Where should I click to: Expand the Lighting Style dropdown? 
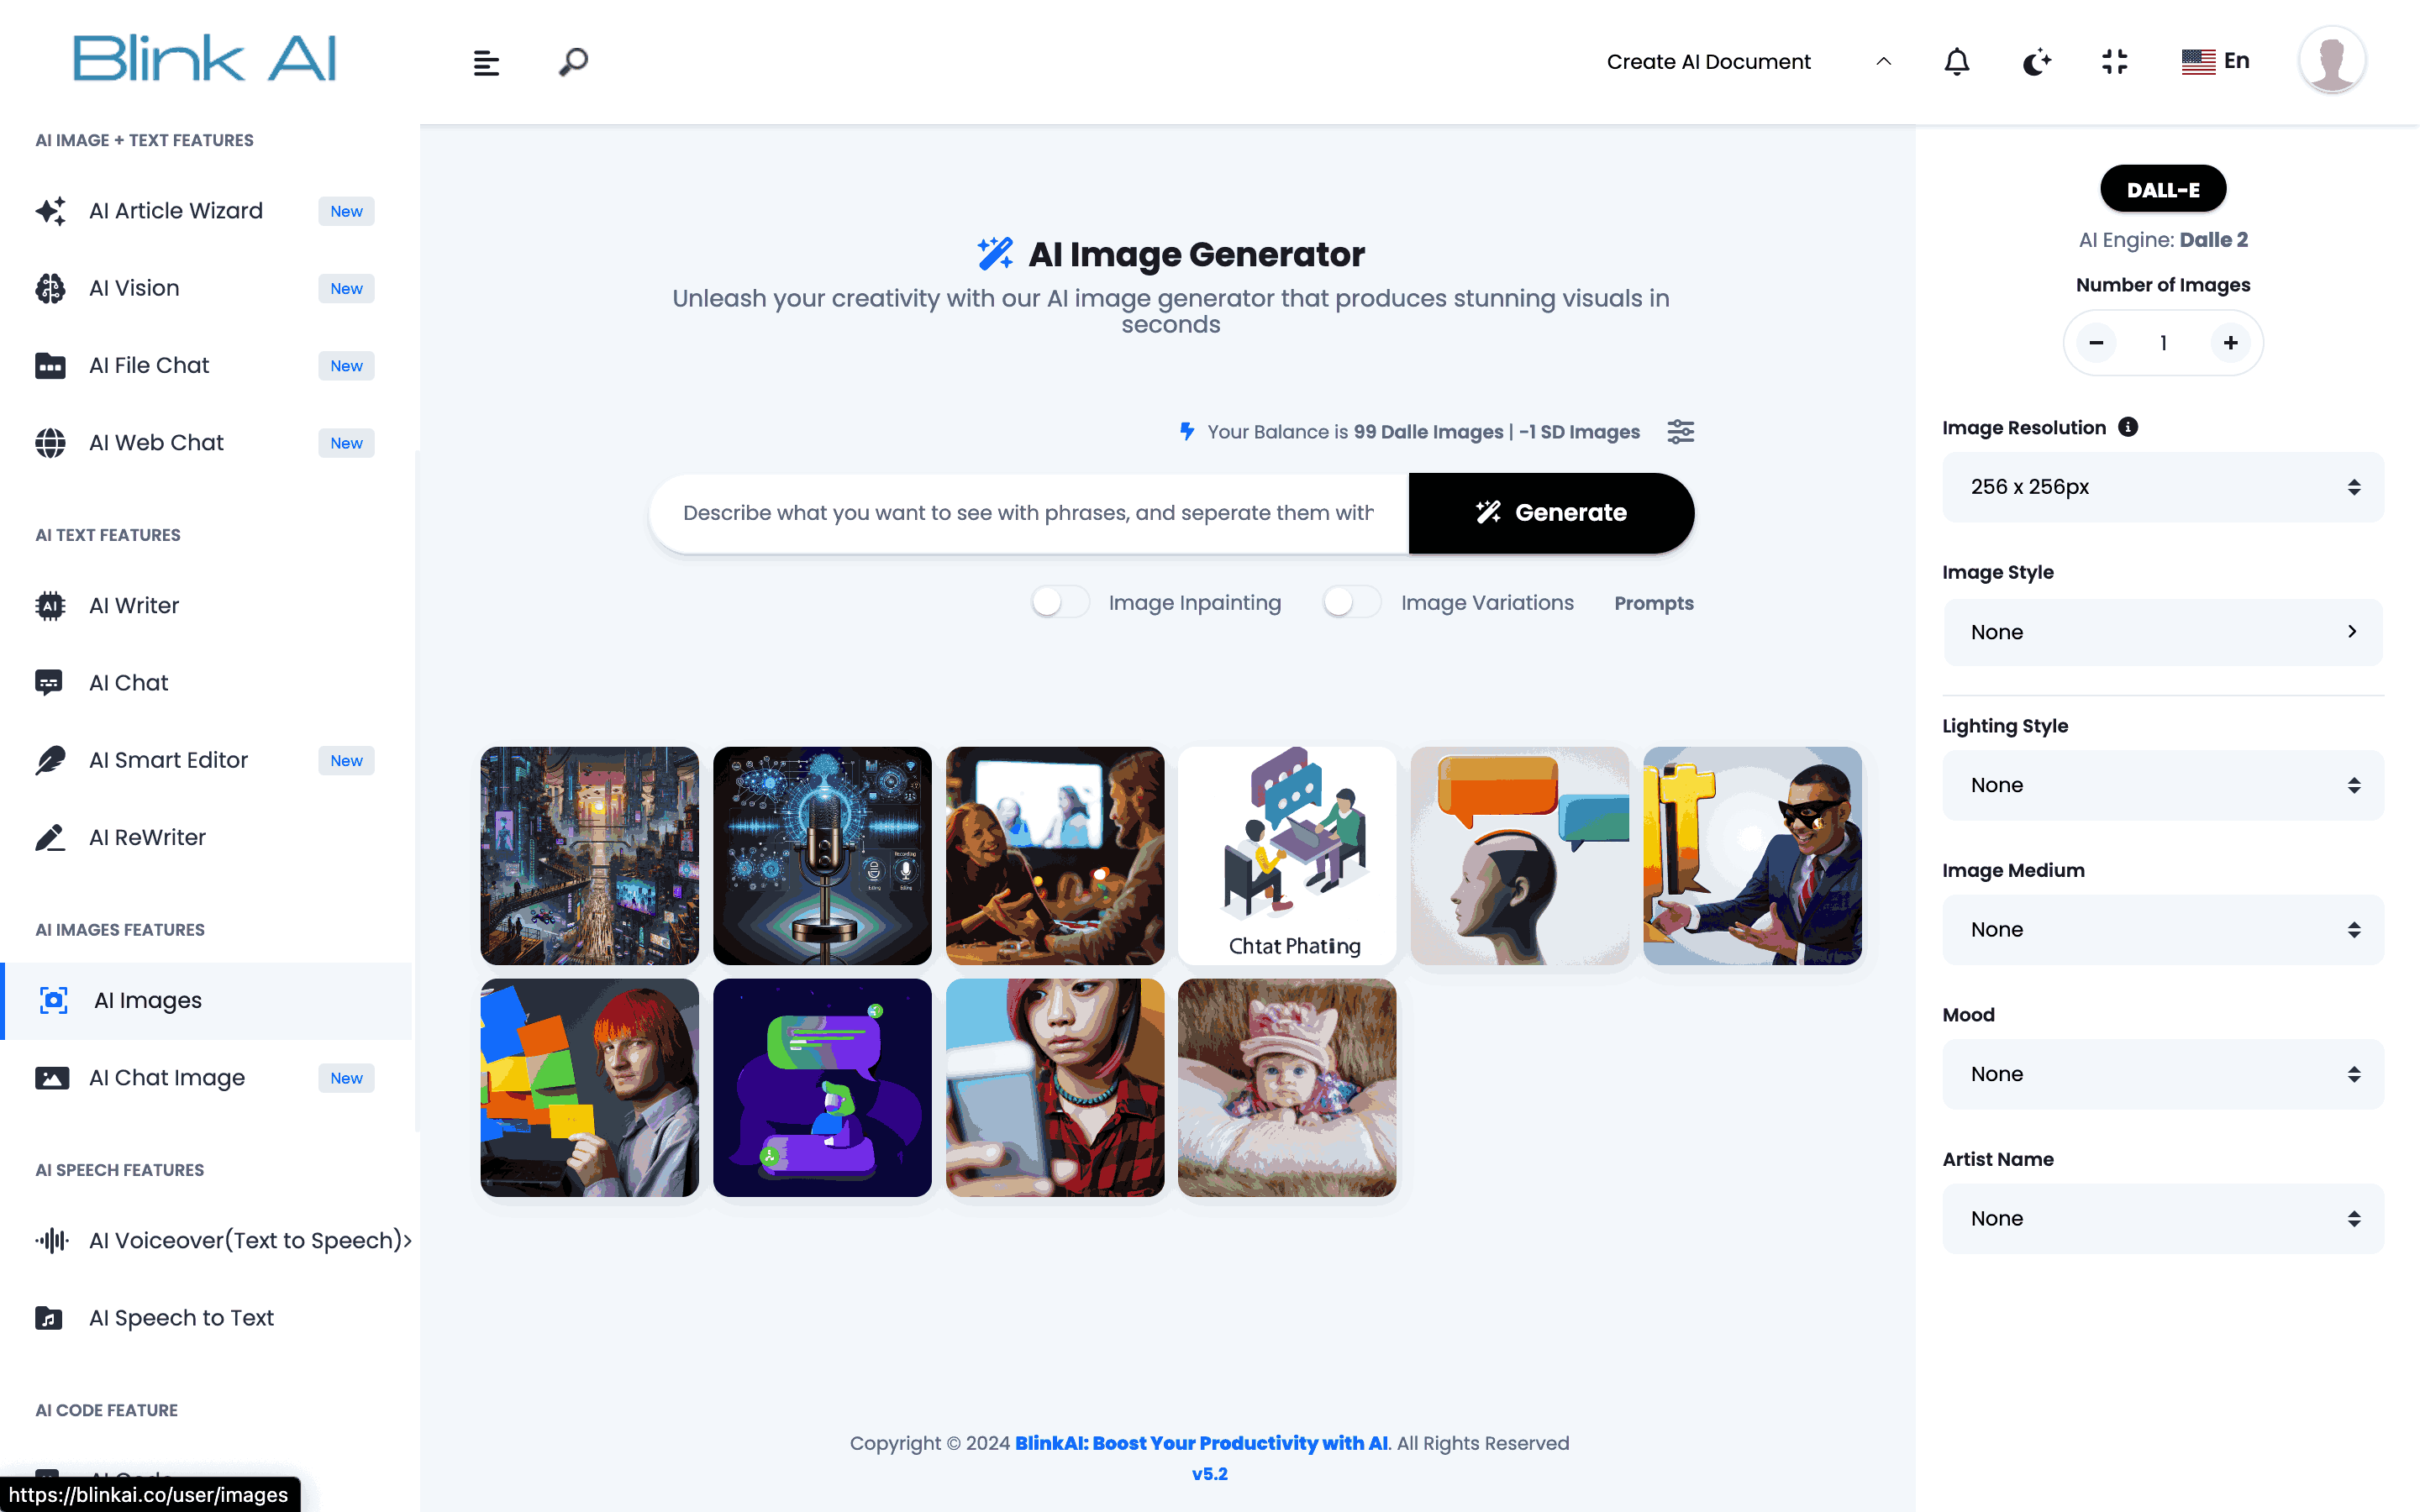point(2162,785)
